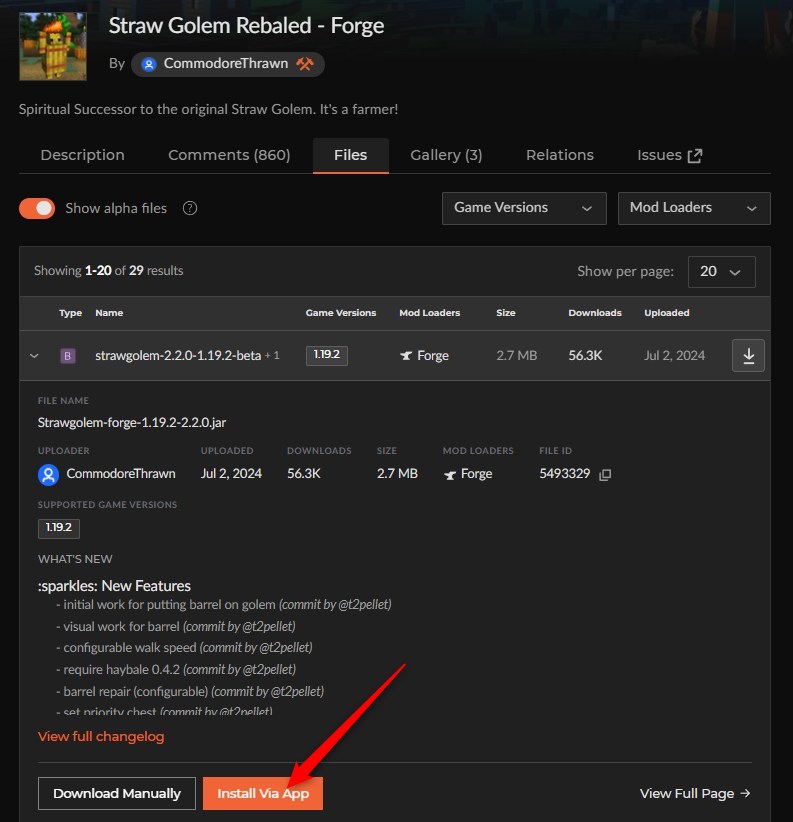The height and width of the screenshot is (822, 793).
Task: Open View full changelog link
Action: coord(101,737)
